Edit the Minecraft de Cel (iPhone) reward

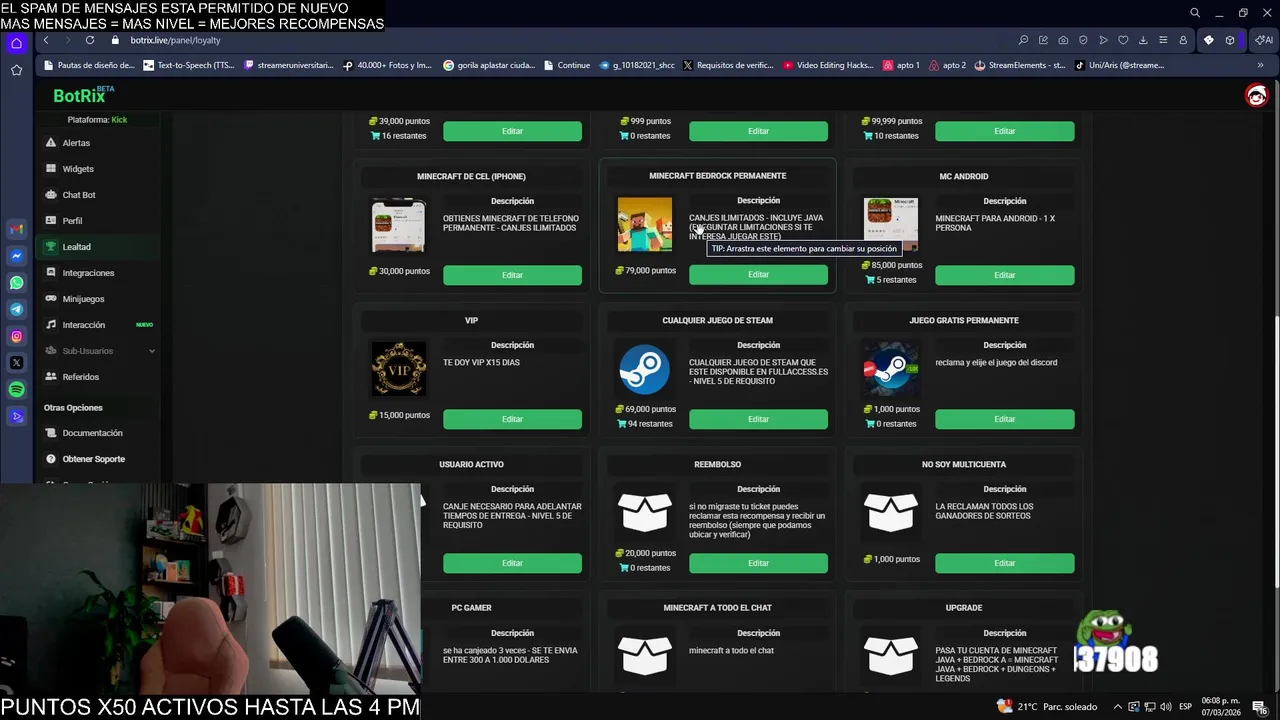coord(512,275)
